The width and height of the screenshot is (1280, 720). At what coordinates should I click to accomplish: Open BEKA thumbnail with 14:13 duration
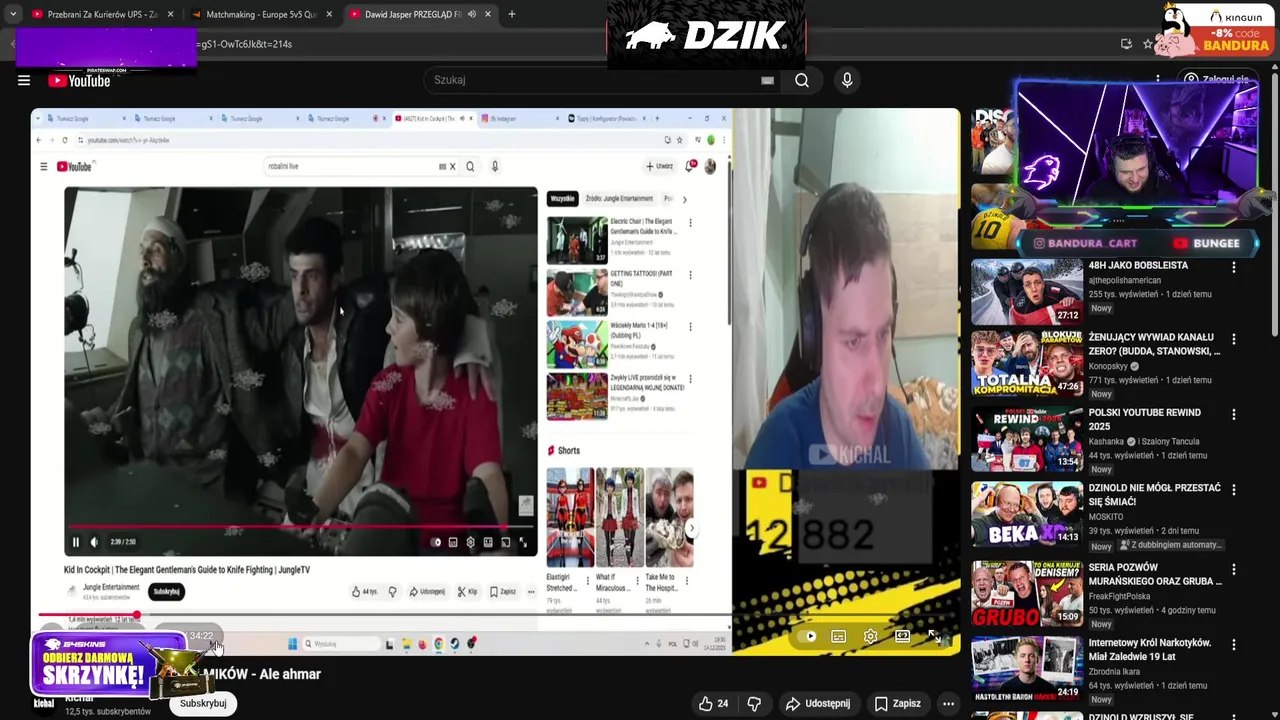tap(1027, 515)
